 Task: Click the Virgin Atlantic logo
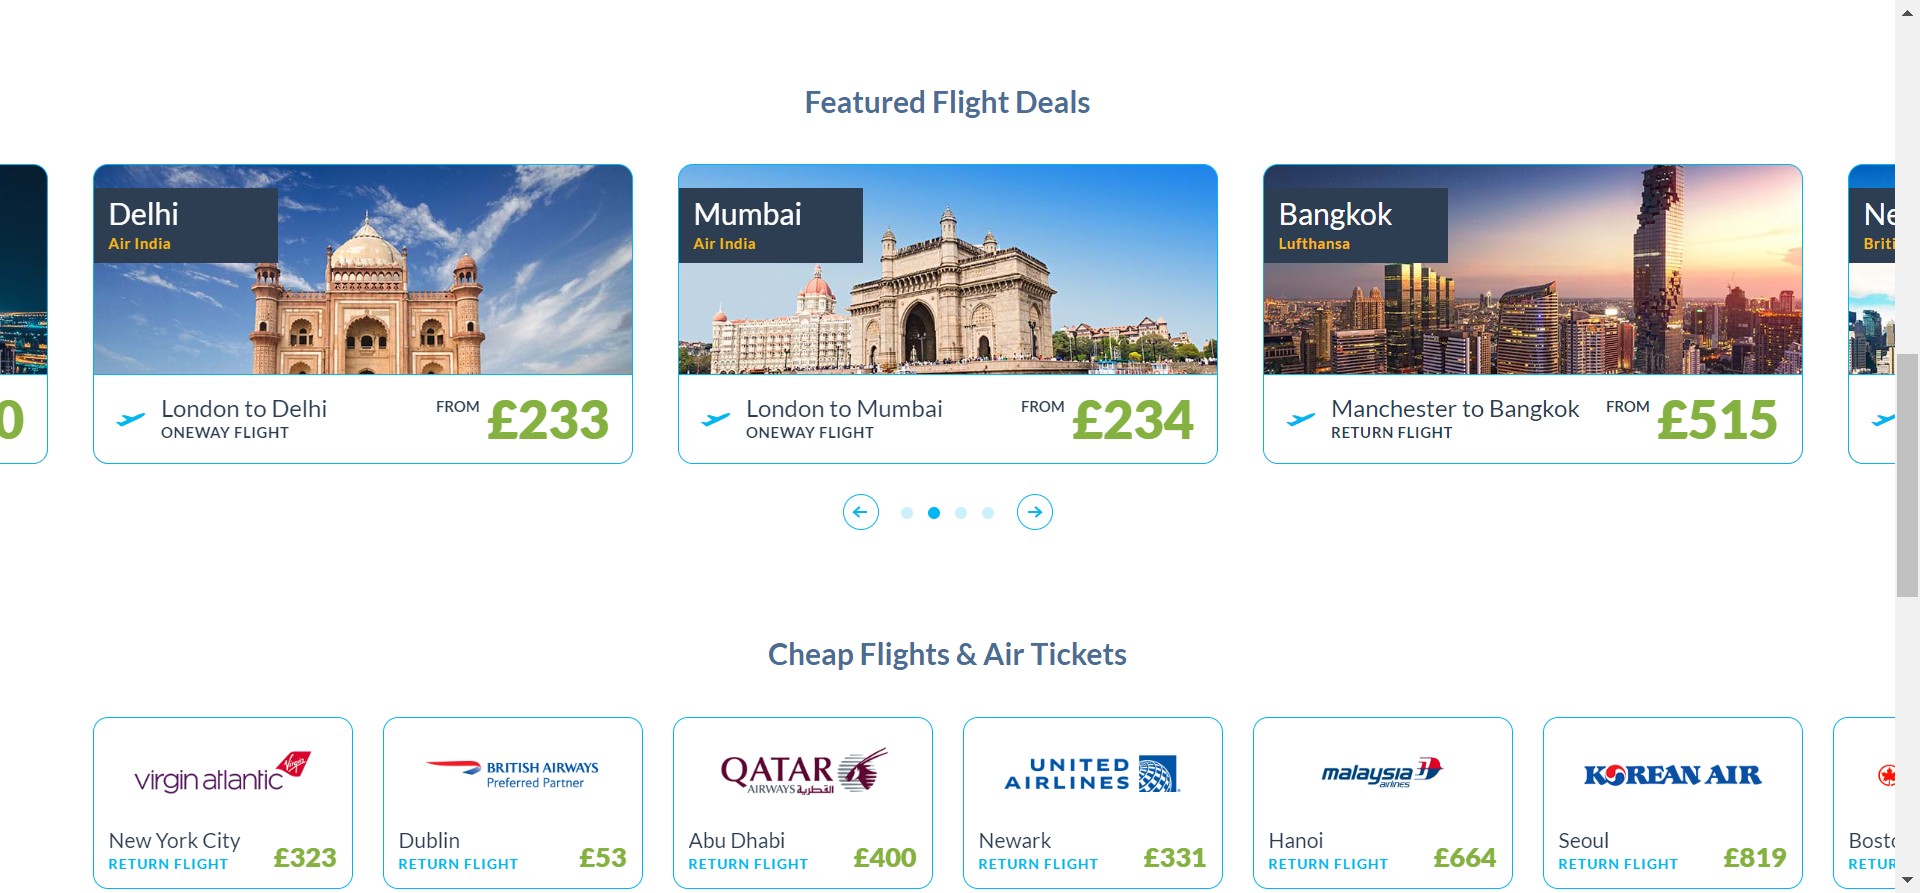pos(222,772)
